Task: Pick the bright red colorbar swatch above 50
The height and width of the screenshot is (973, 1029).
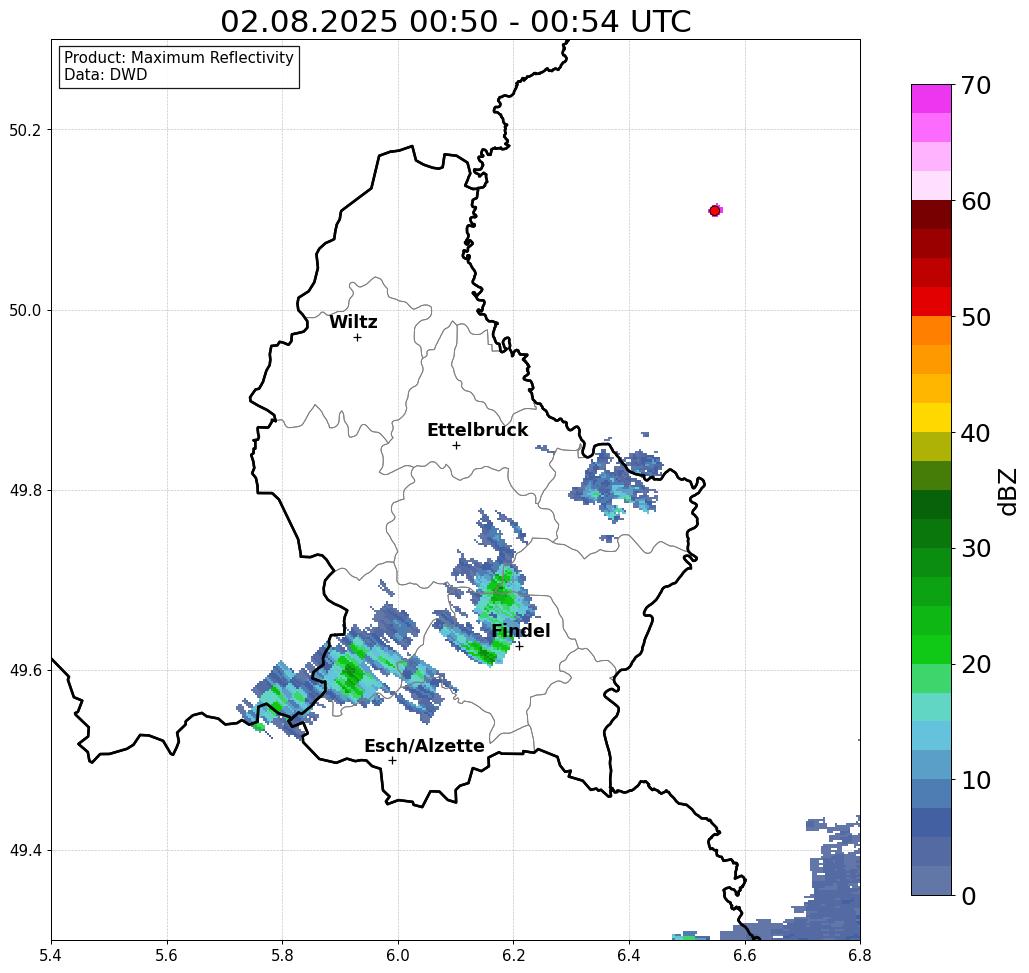Action: [931, 302]
